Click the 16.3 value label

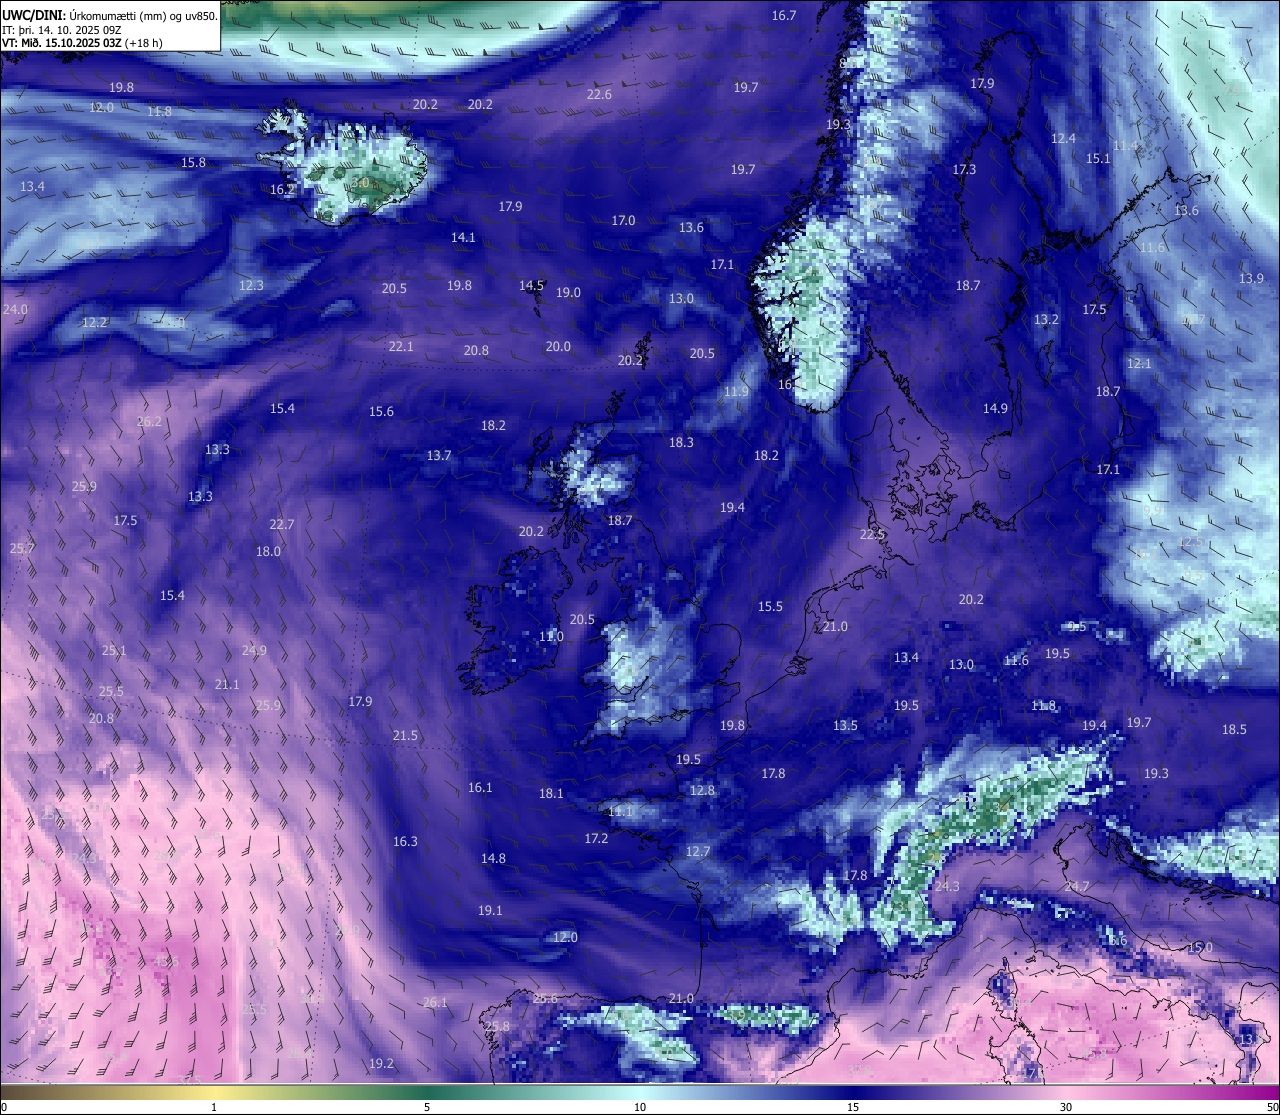[x=405, y=842]
